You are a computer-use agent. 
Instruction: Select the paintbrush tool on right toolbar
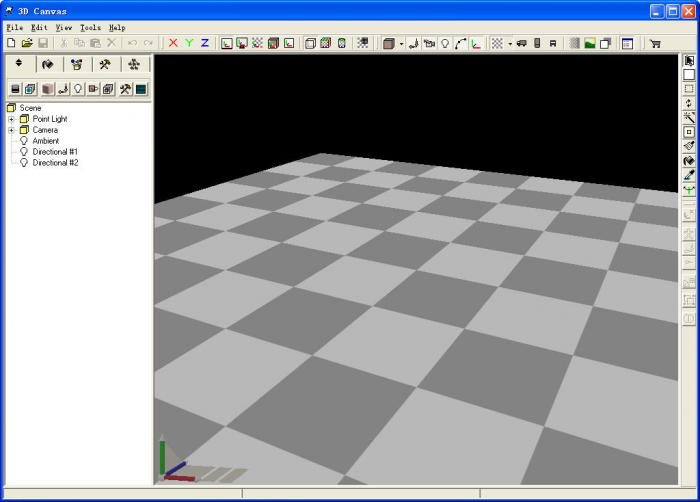click(x=689, y=146)
